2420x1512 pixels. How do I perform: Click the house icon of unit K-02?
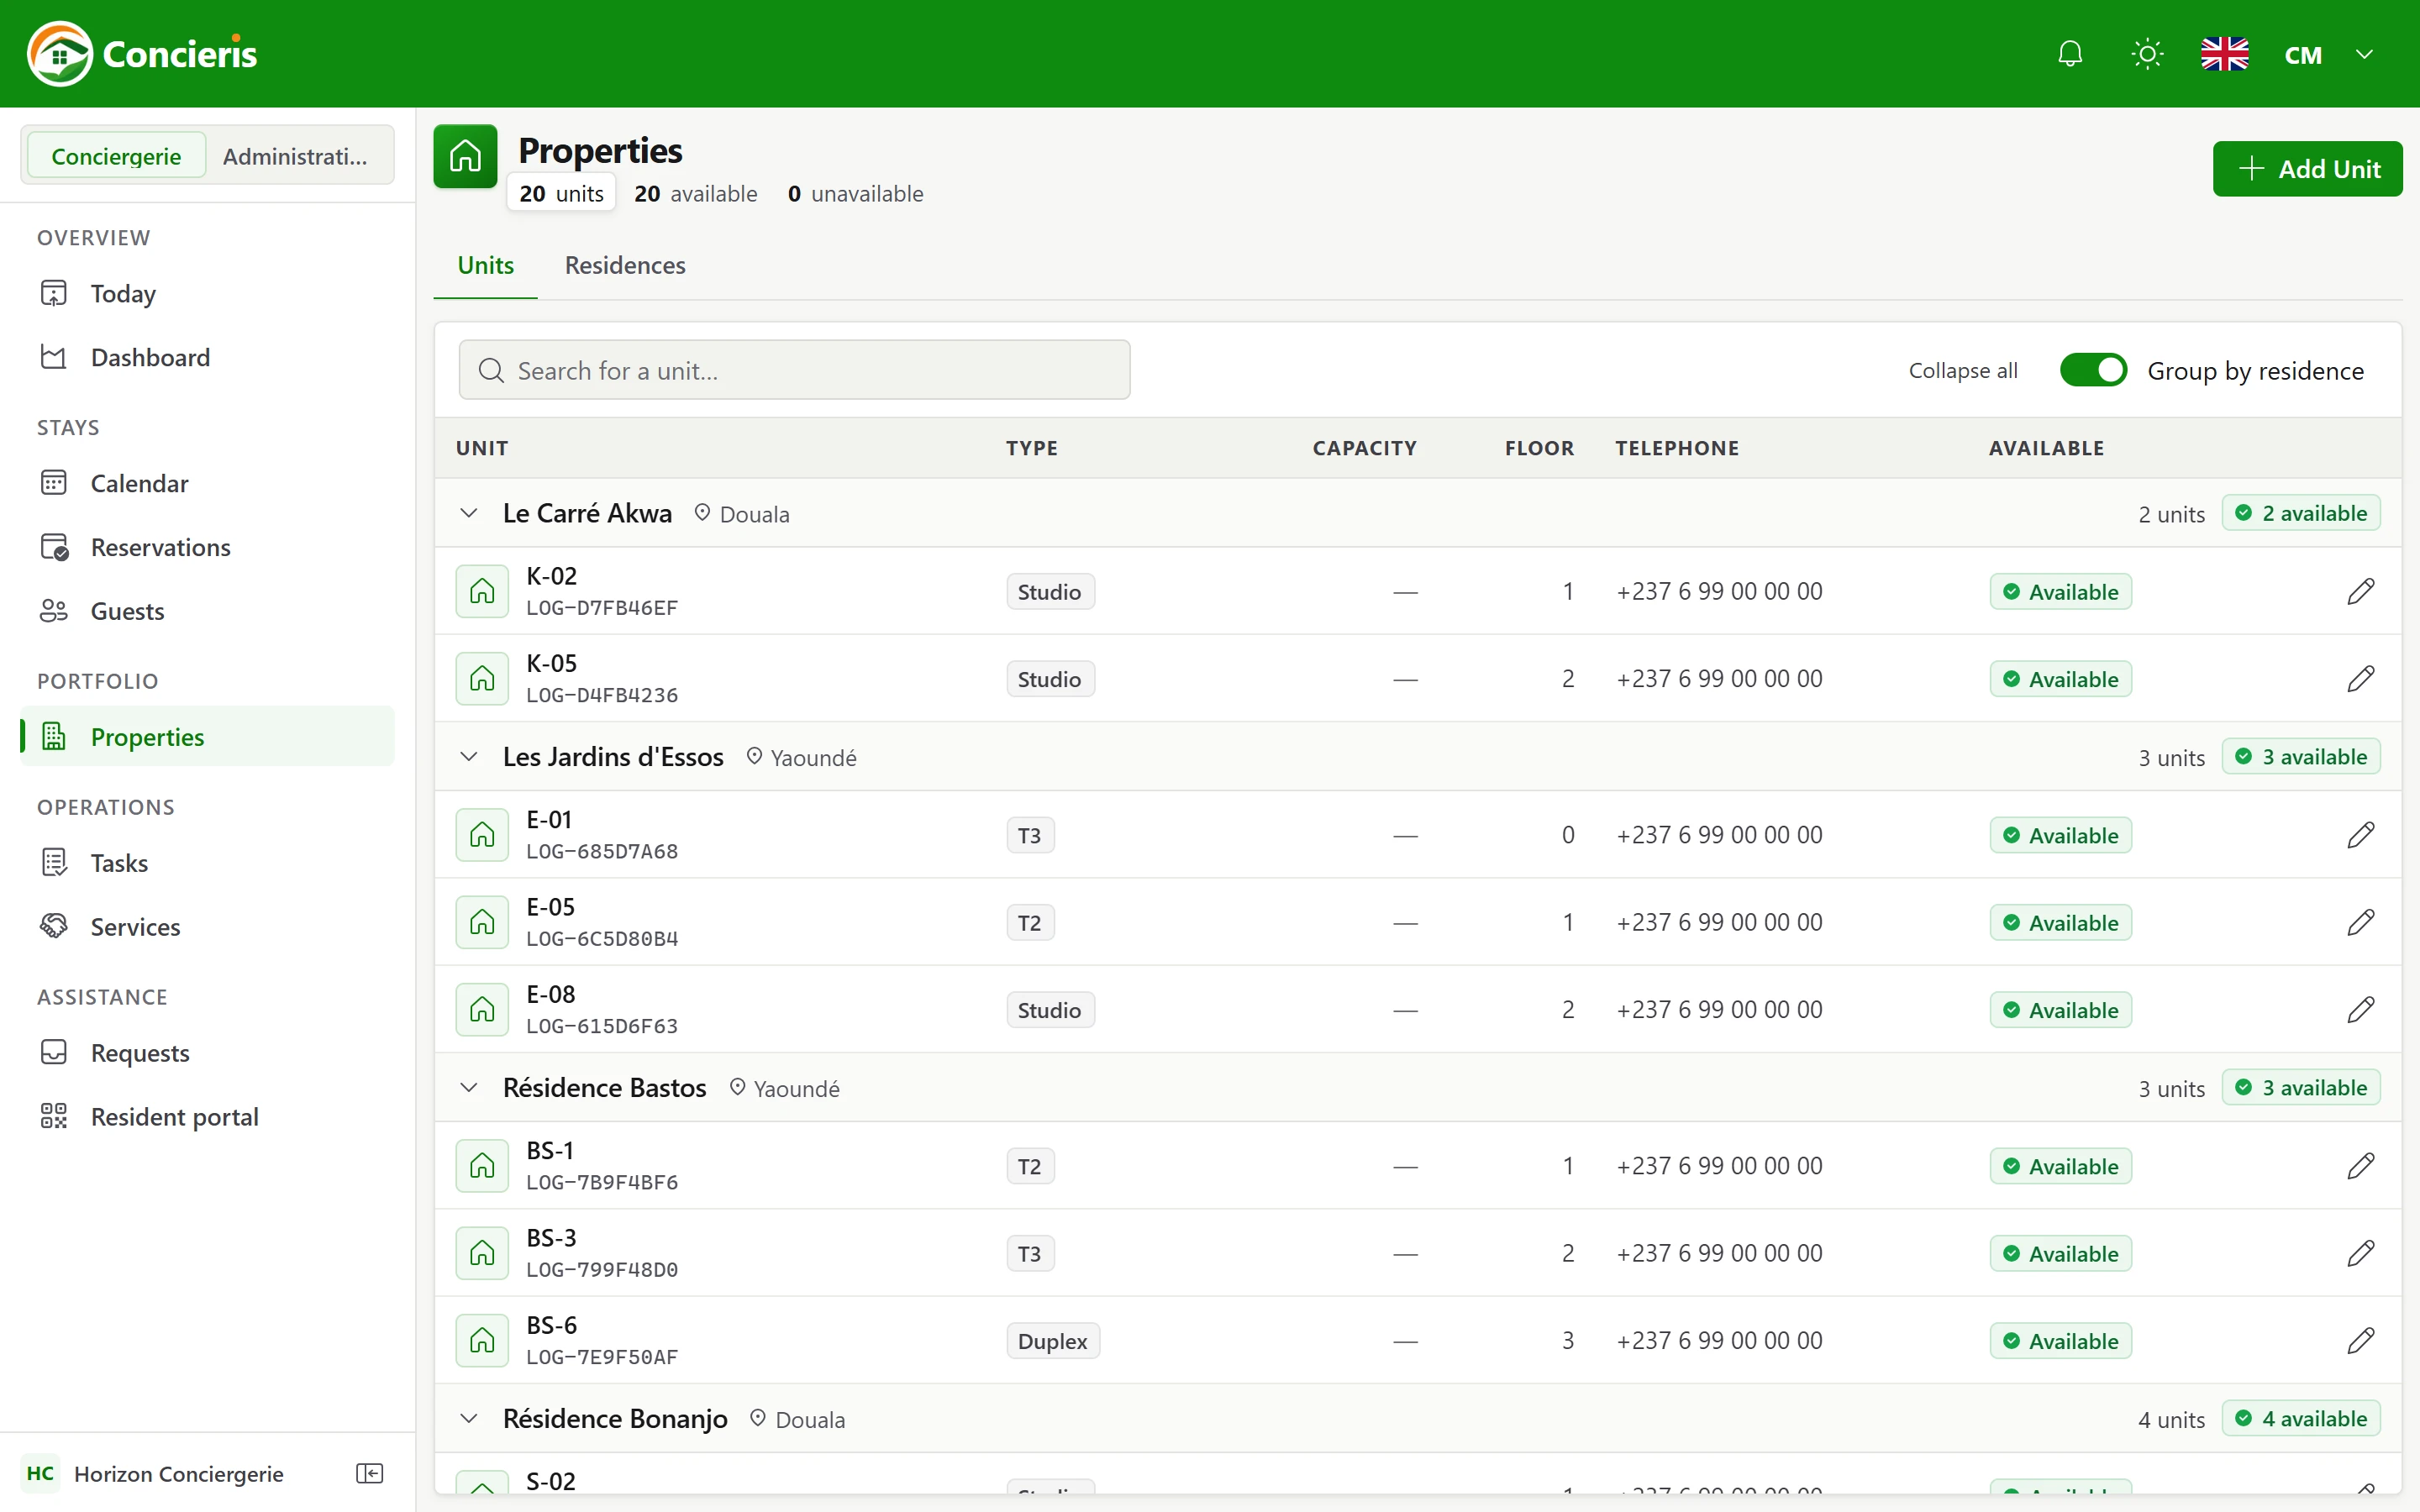pyautogui.click(x=482, y=591)
